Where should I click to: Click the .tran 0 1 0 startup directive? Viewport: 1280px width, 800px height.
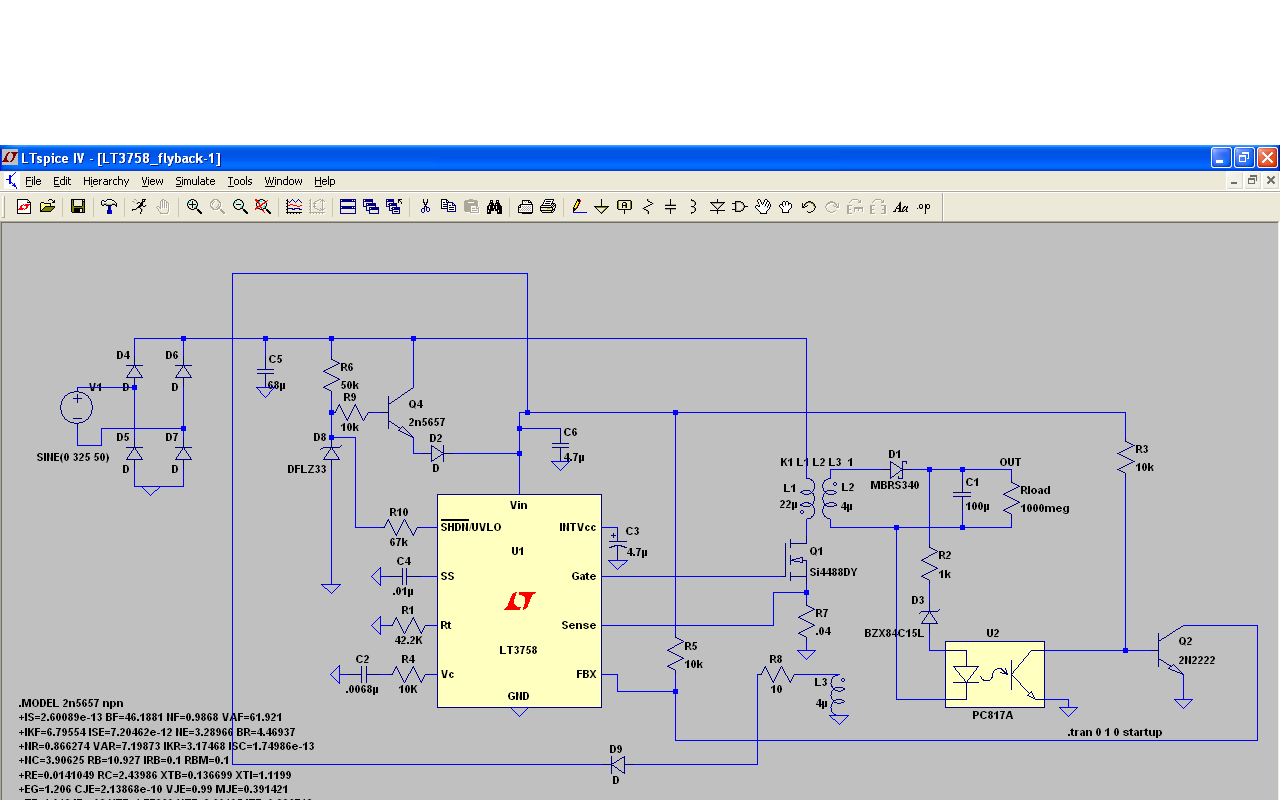click(1114, 732)
